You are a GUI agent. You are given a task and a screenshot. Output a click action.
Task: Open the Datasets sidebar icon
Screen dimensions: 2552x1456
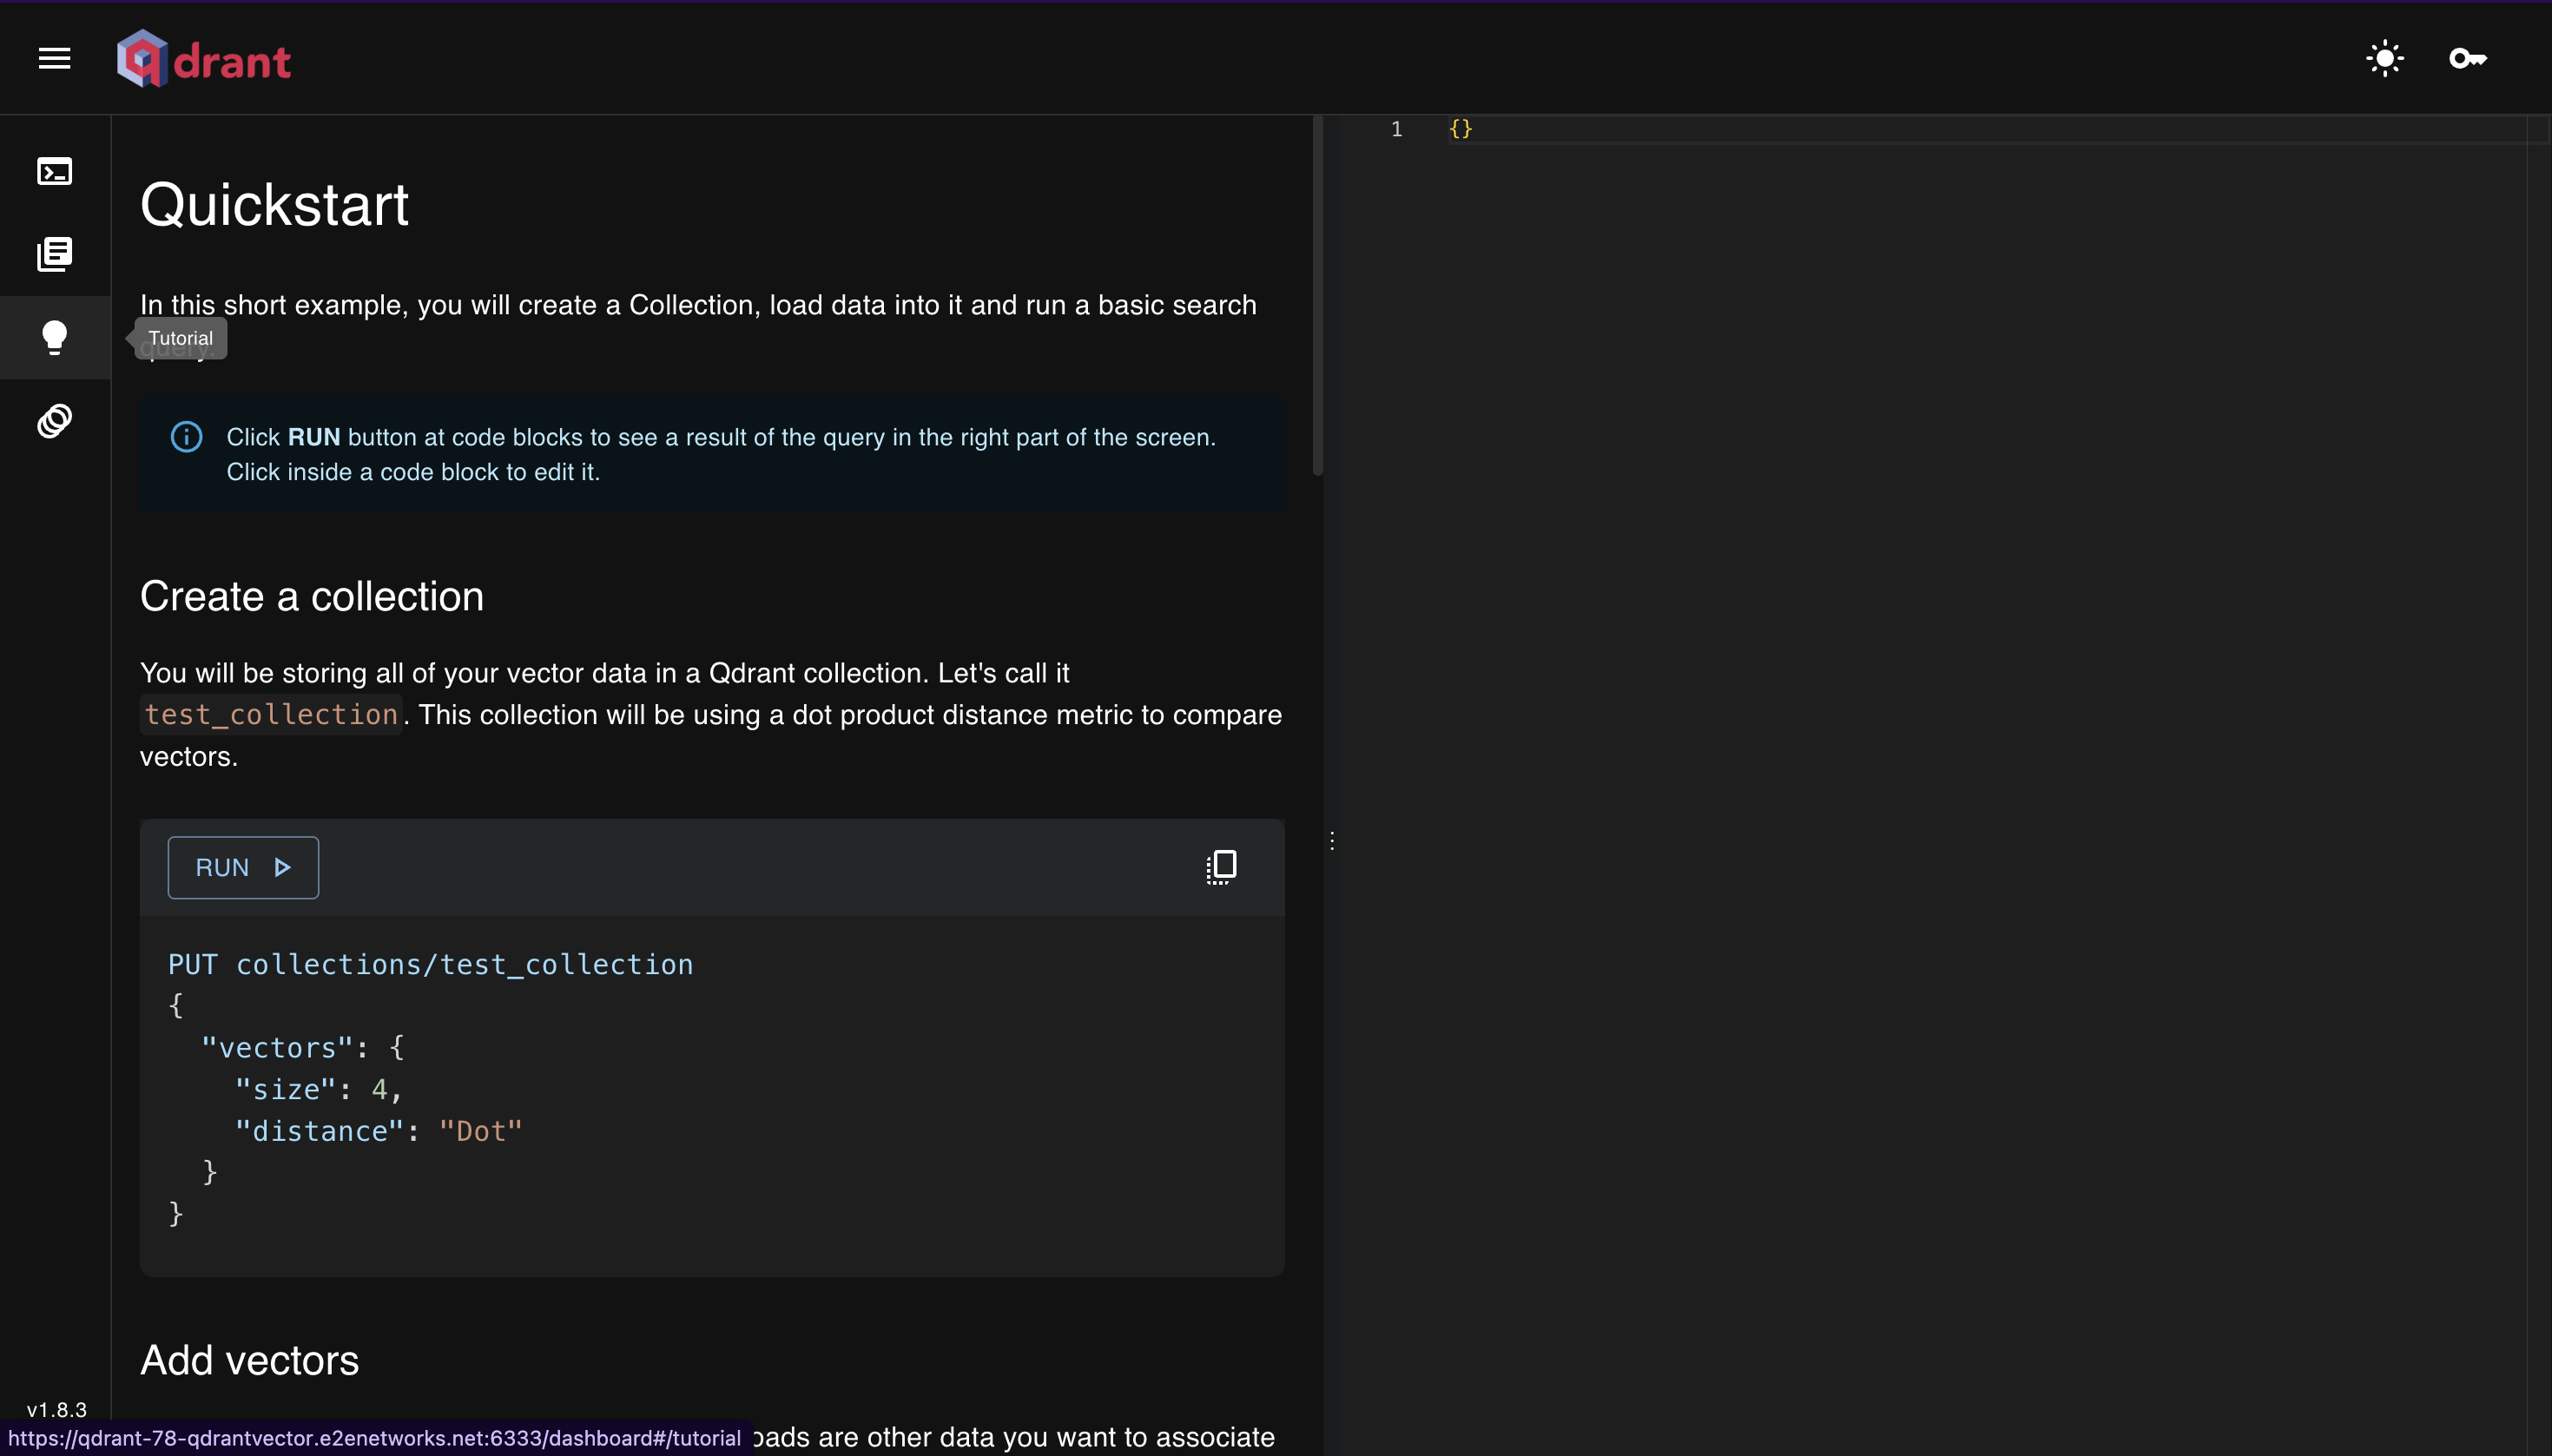tap(54, 421)
